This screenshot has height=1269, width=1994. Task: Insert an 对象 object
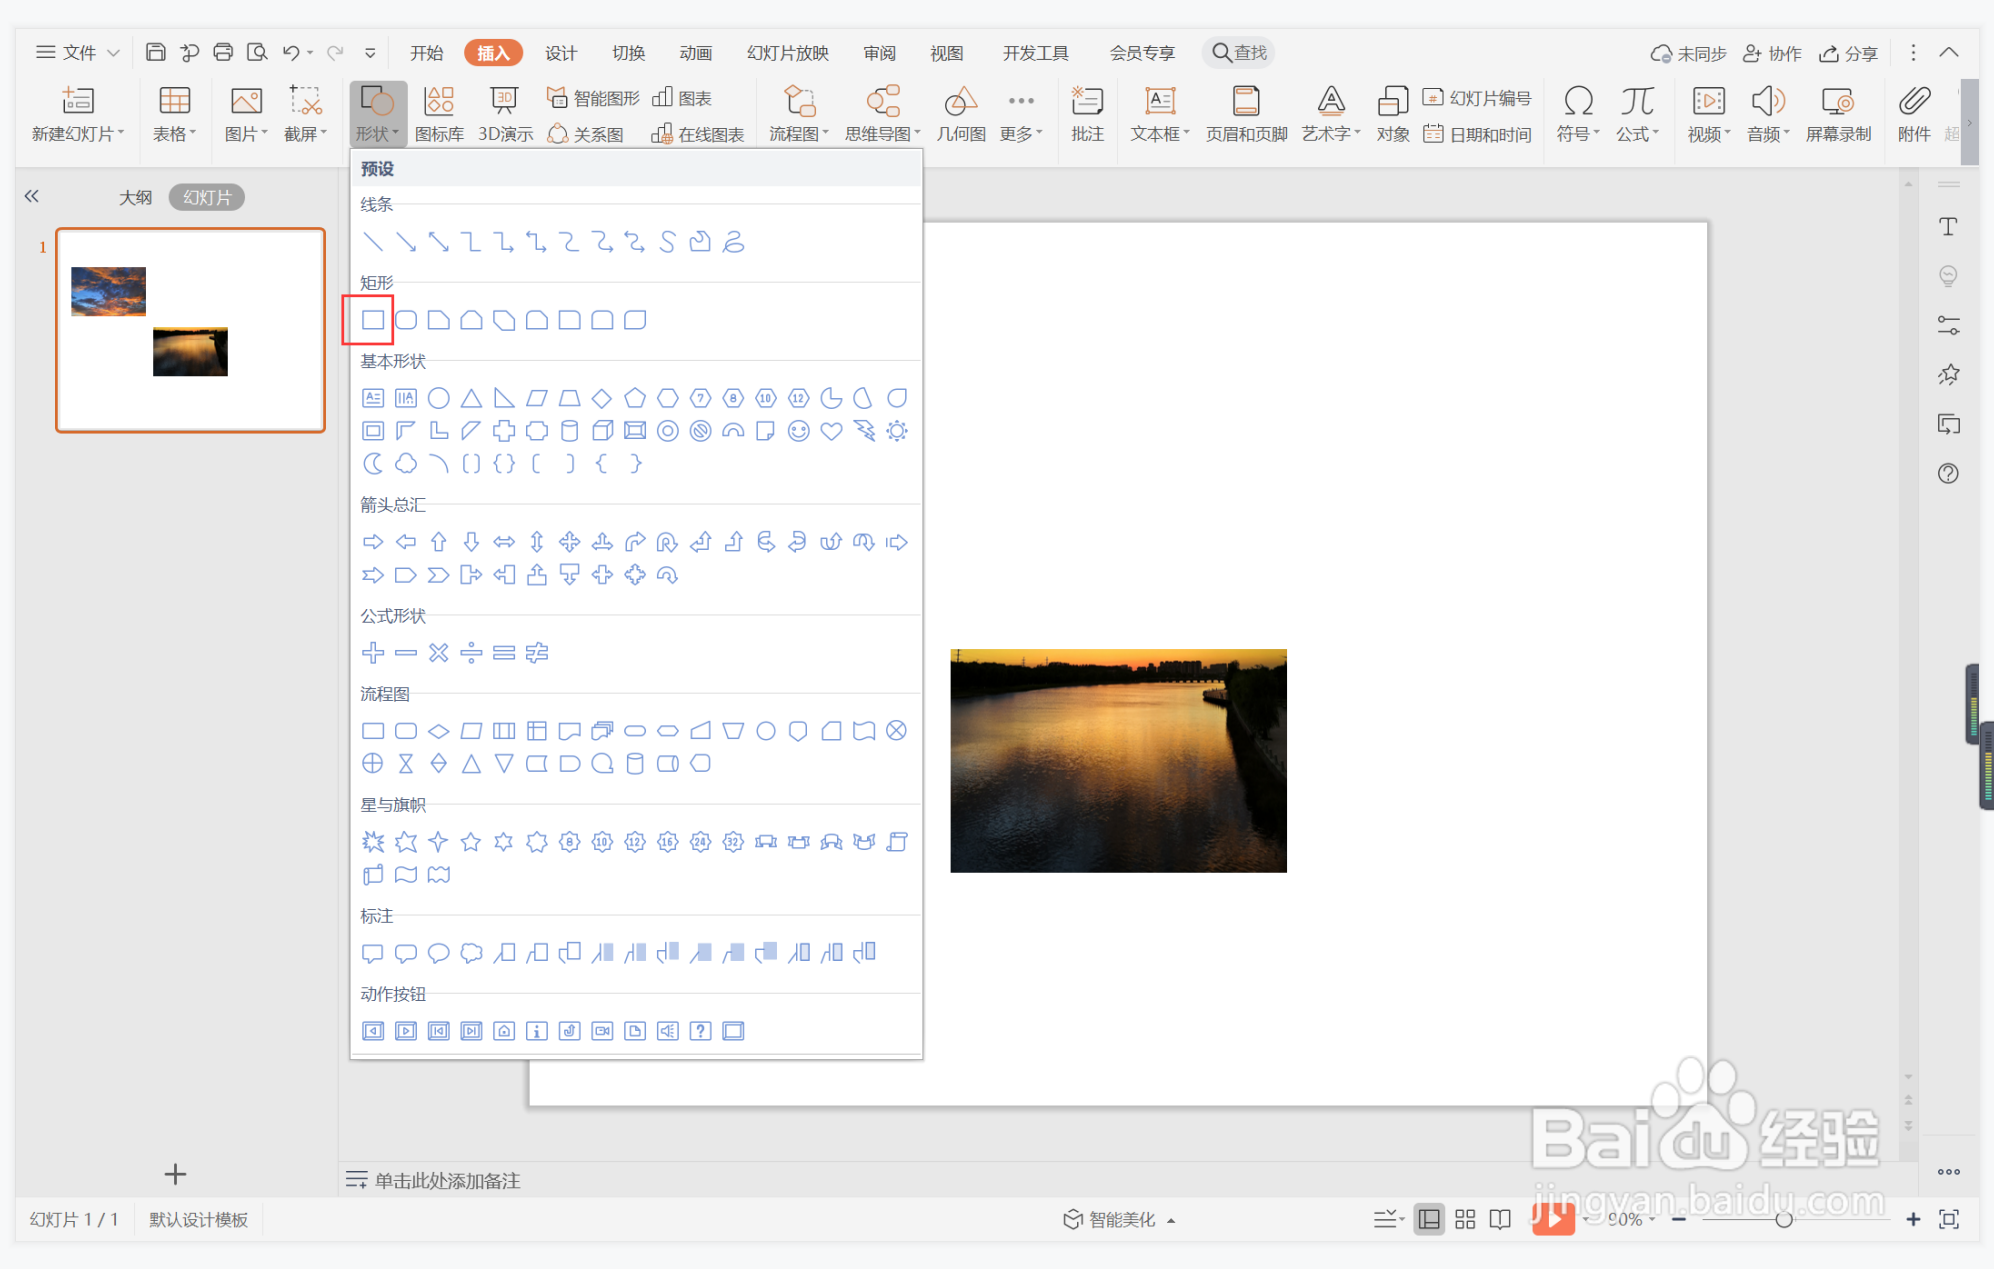[1392, 114]
